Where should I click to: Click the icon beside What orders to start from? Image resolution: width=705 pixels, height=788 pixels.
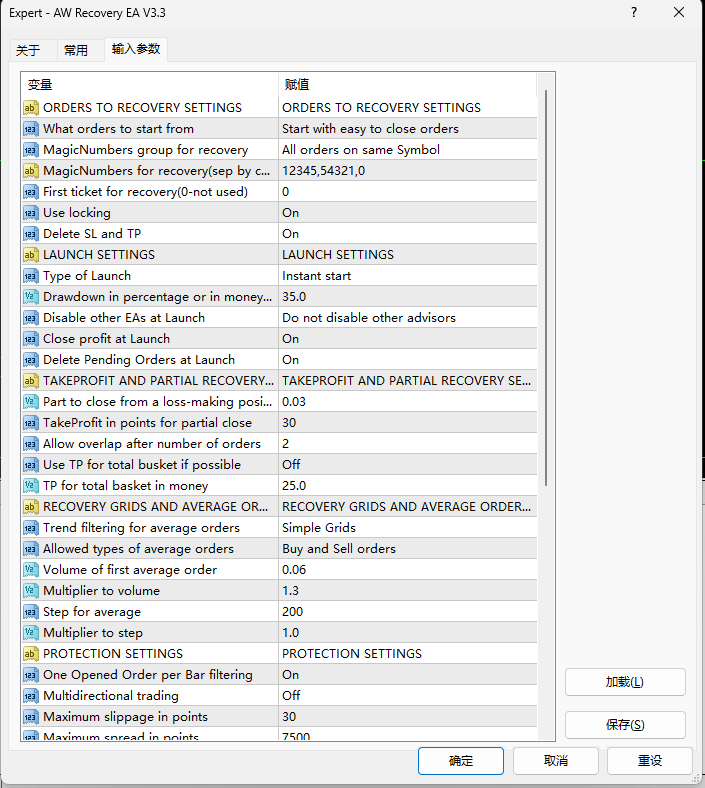(x=31, y=129)
